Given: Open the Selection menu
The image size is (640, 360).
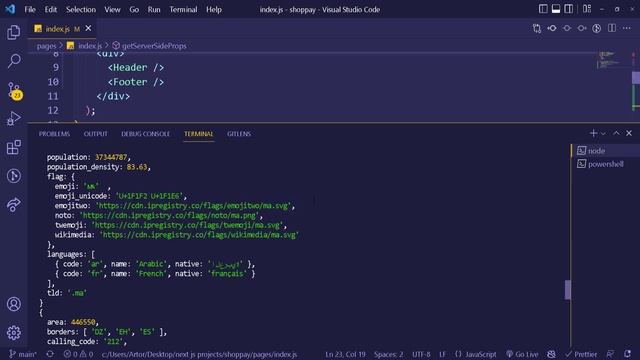Looking at the screenshot, I should click(81, 9).
